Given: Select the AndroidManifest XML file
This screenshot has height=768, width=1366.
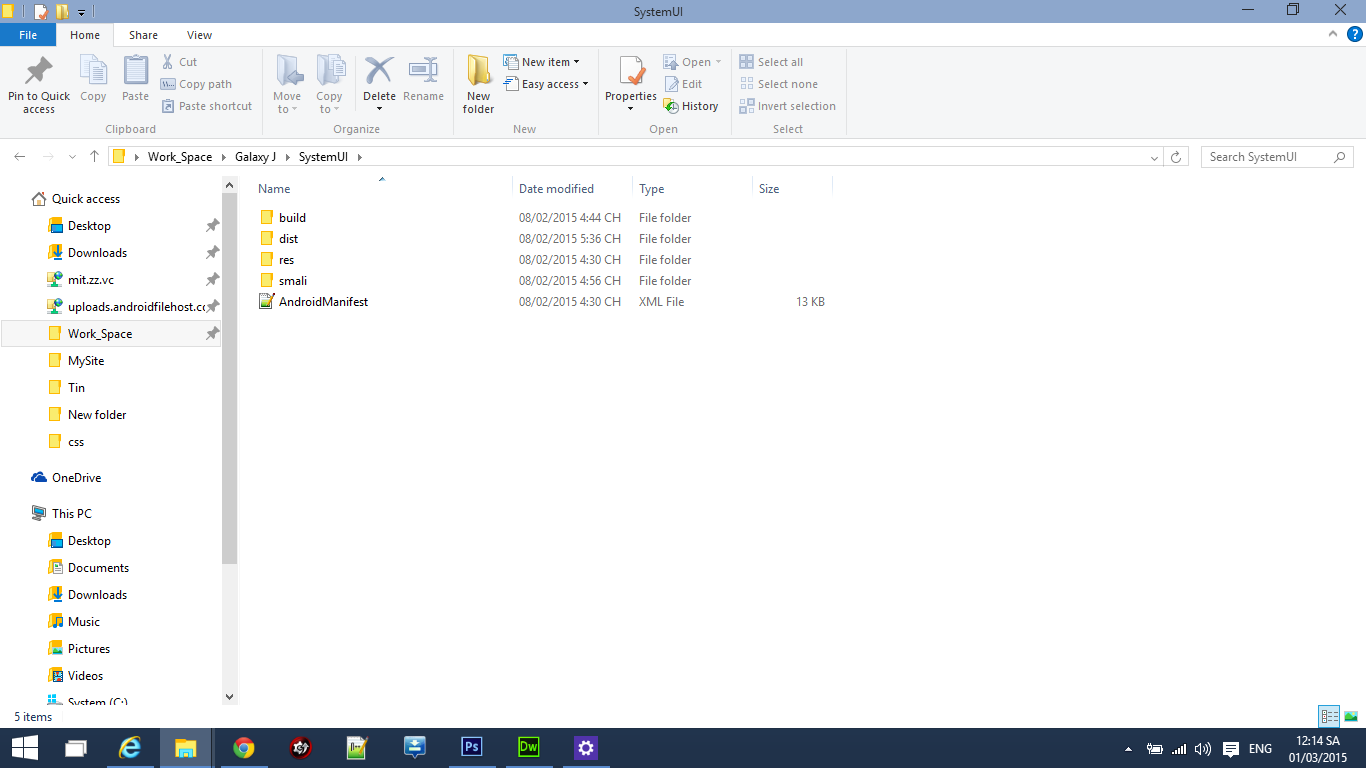Looking at the screenshot, I should click(323, 301).
